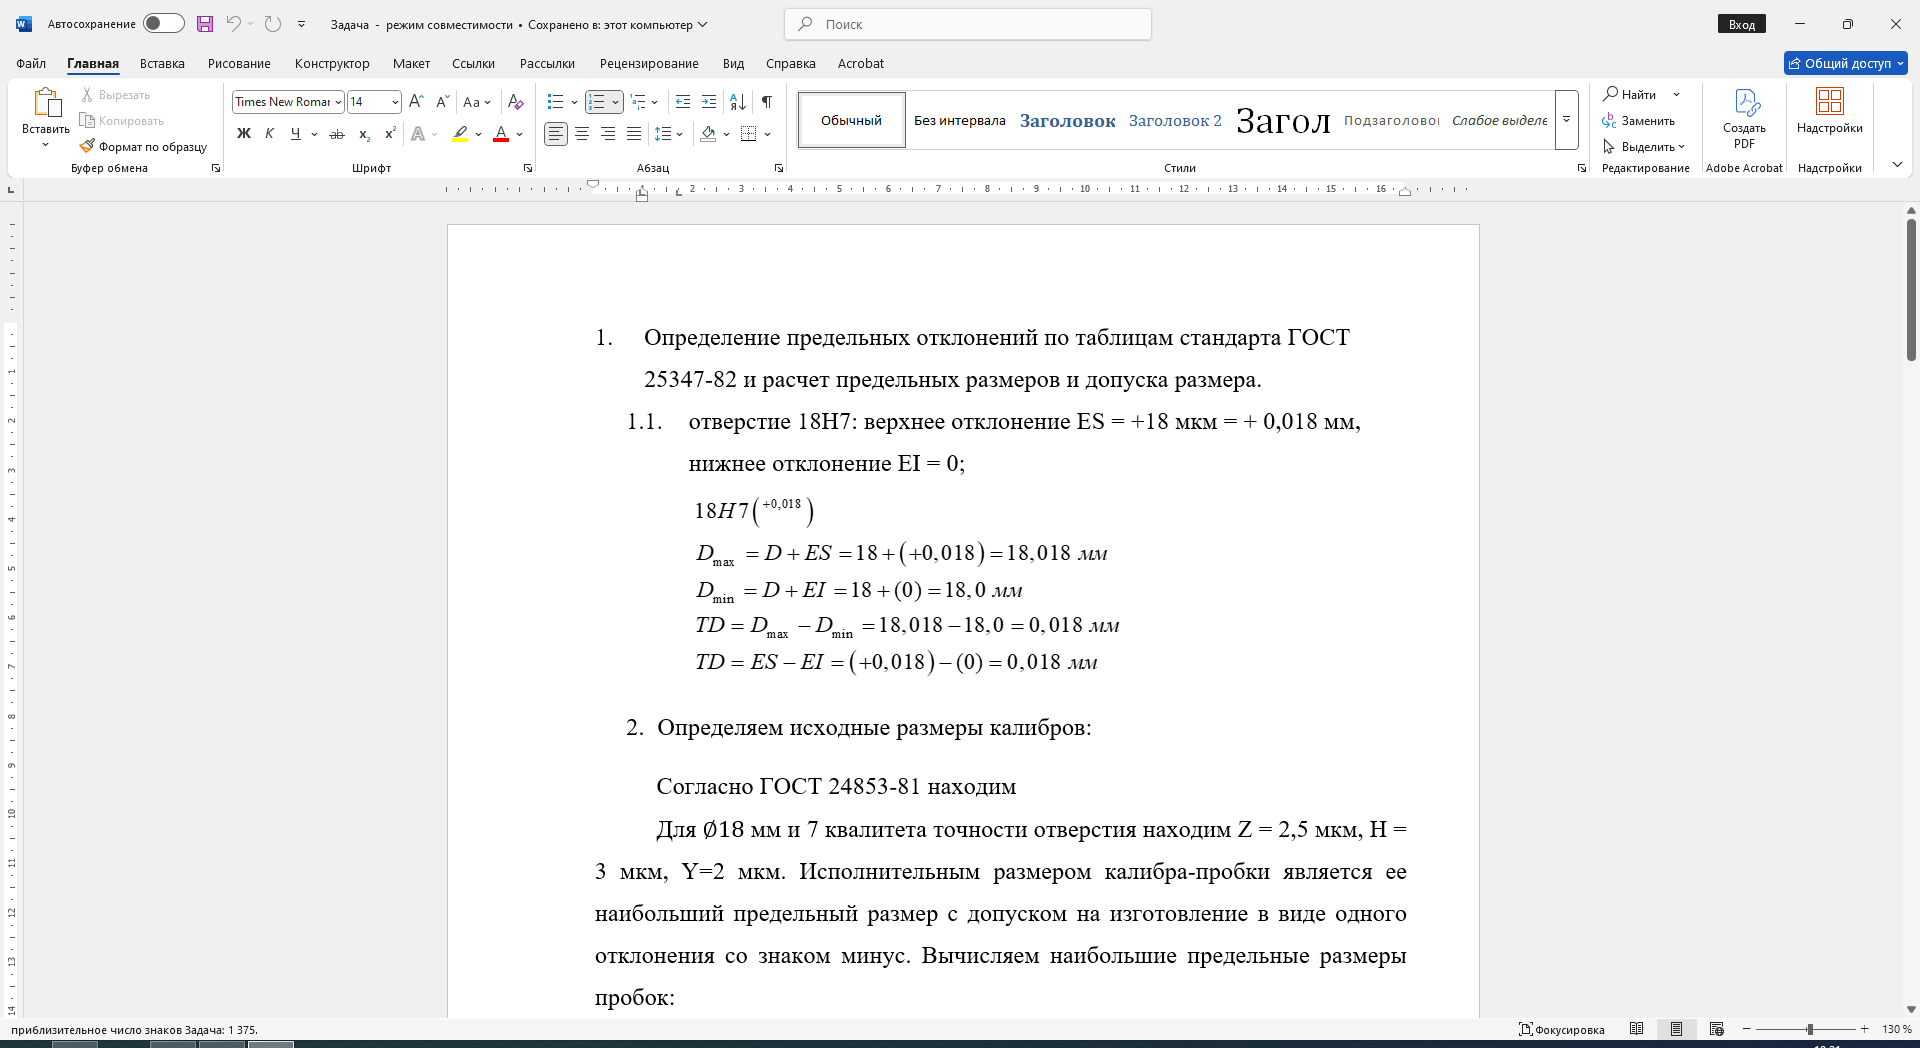The image size is (1920, 1048).
Task: Click the Replace (Заменить) icon
Action: point(1609,120)
